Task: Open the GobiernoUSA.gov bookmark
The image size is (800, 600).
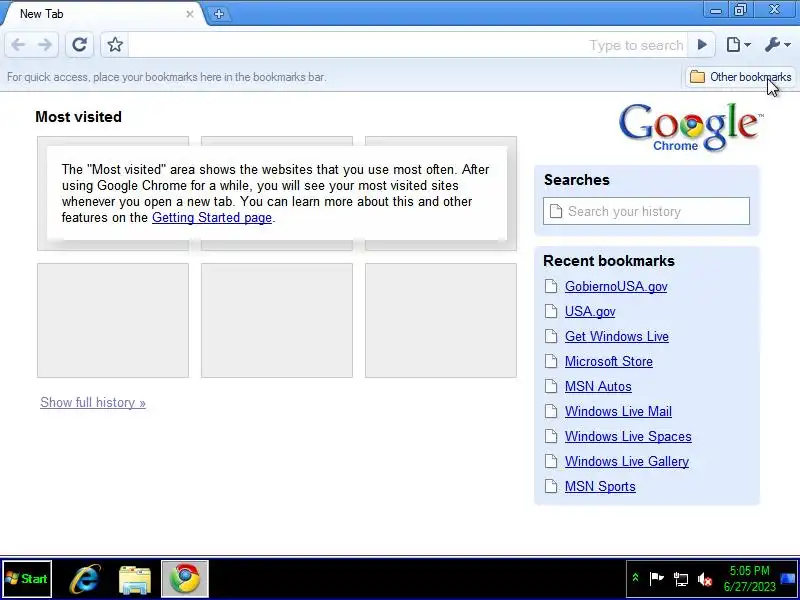Action: click(616, 286)
